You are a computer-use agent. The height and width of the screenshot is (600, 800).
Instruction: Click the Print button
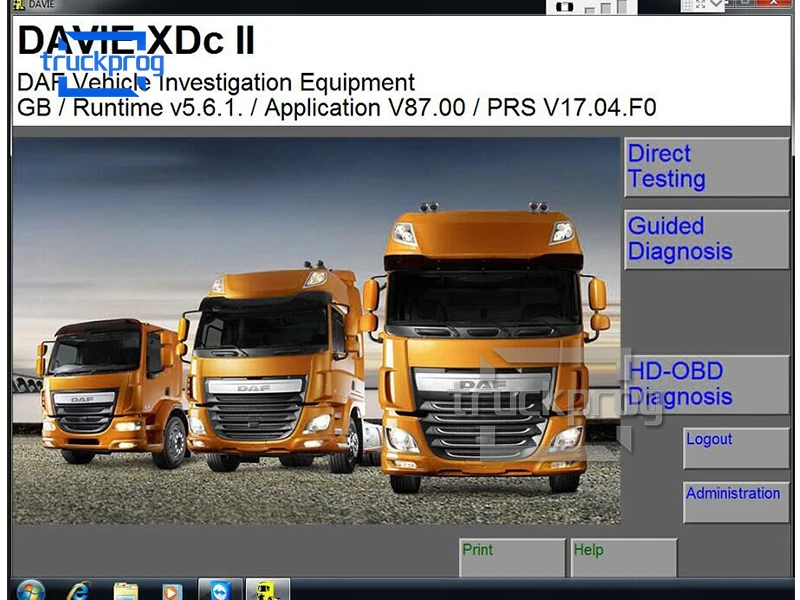(x=512, y=558)
